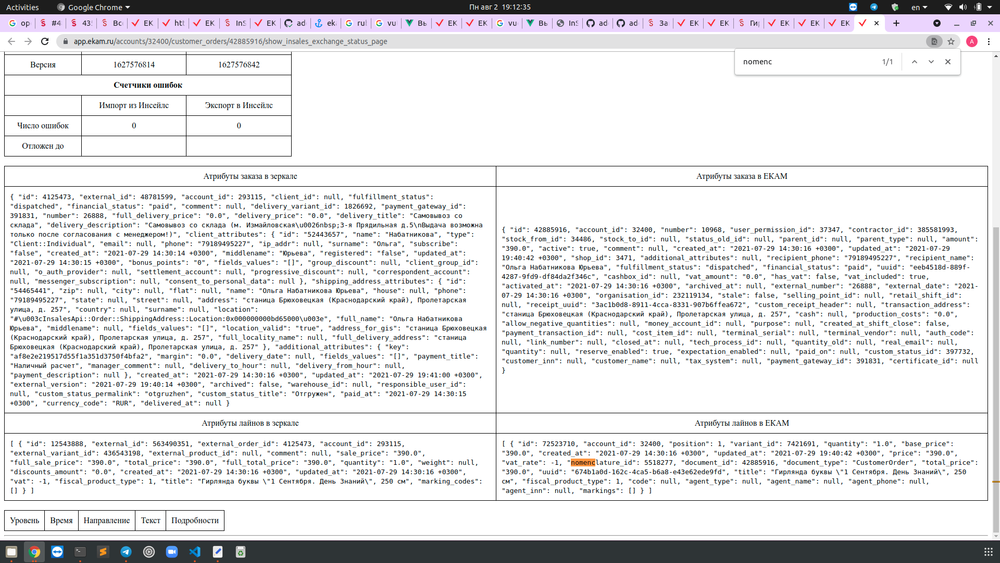
Task: Expand the 'en' keyboard layout dropdown
Action: [923, 7]
